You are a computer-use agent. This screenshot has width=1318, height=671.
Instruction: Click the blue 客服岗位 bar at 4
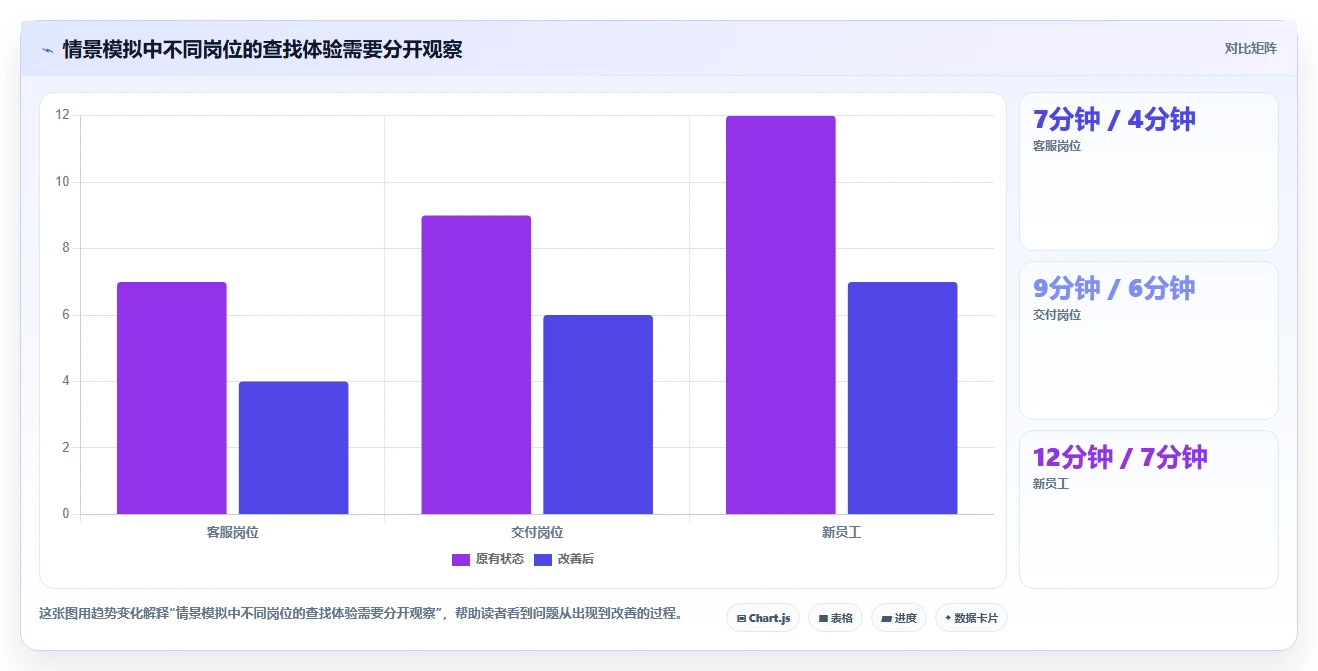point(294,448)
